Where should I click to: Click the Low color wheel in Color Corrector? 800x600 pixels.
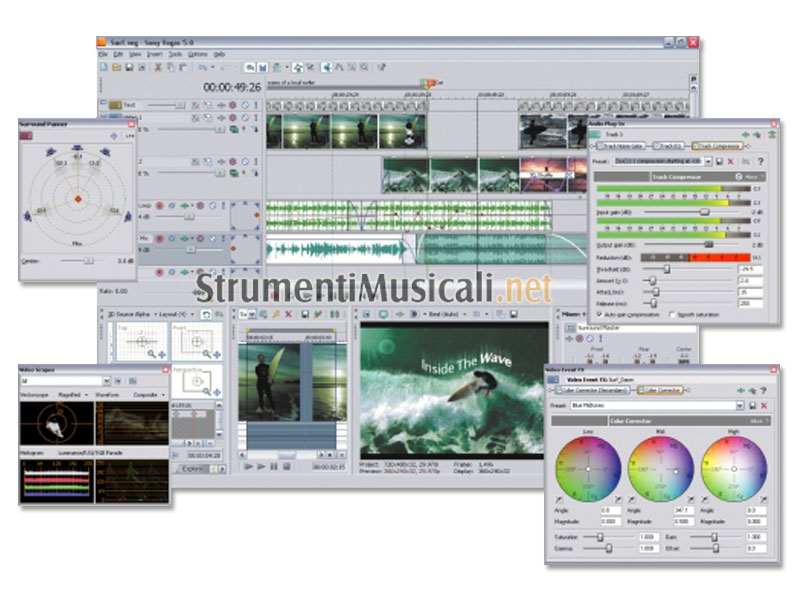tap(588, 468)
